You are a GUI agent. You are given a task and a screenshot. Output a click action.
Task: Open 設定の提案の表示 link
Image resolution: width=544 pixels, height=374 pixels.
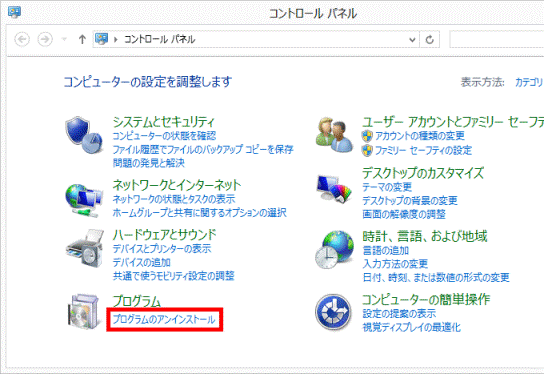399,314
